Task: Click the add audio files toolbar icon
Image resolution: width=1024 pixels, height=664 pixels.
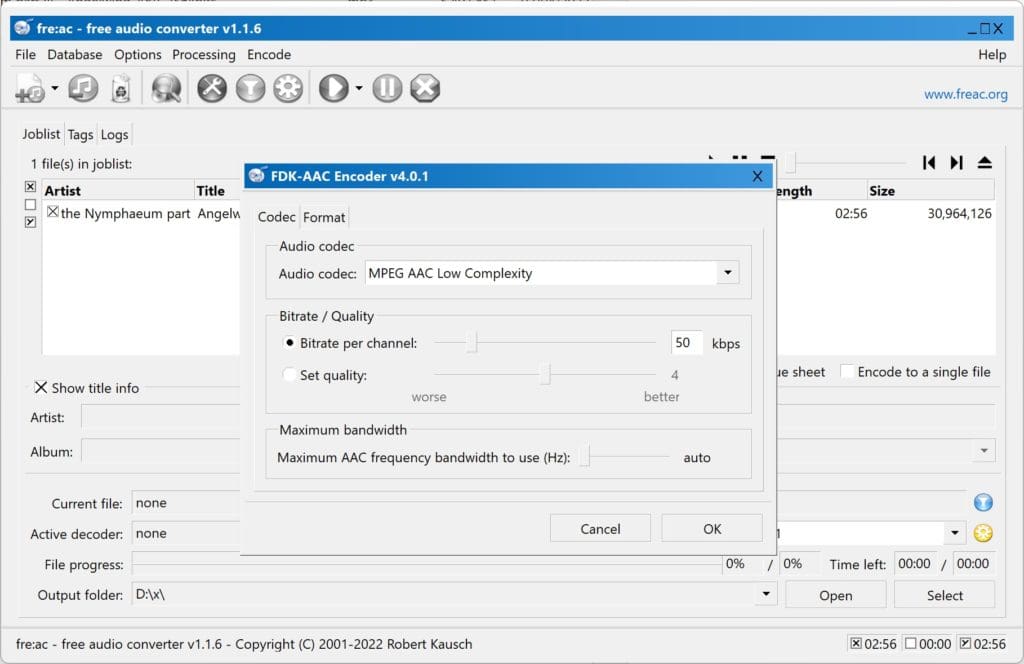Action: click(30, 88)
